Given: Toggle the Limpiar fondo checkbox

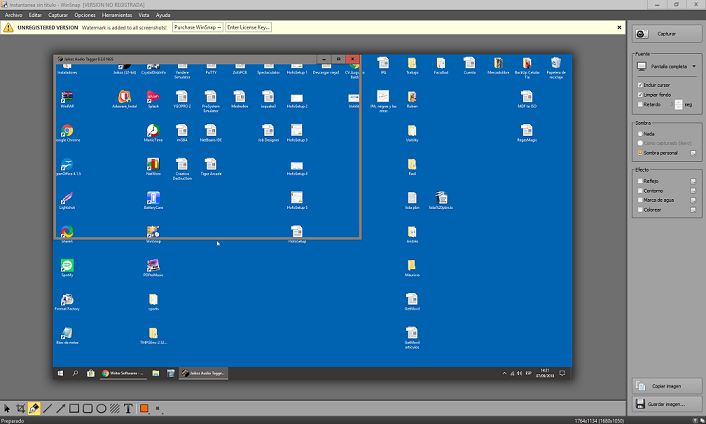Looking at the screenshot, I should 640,95.
